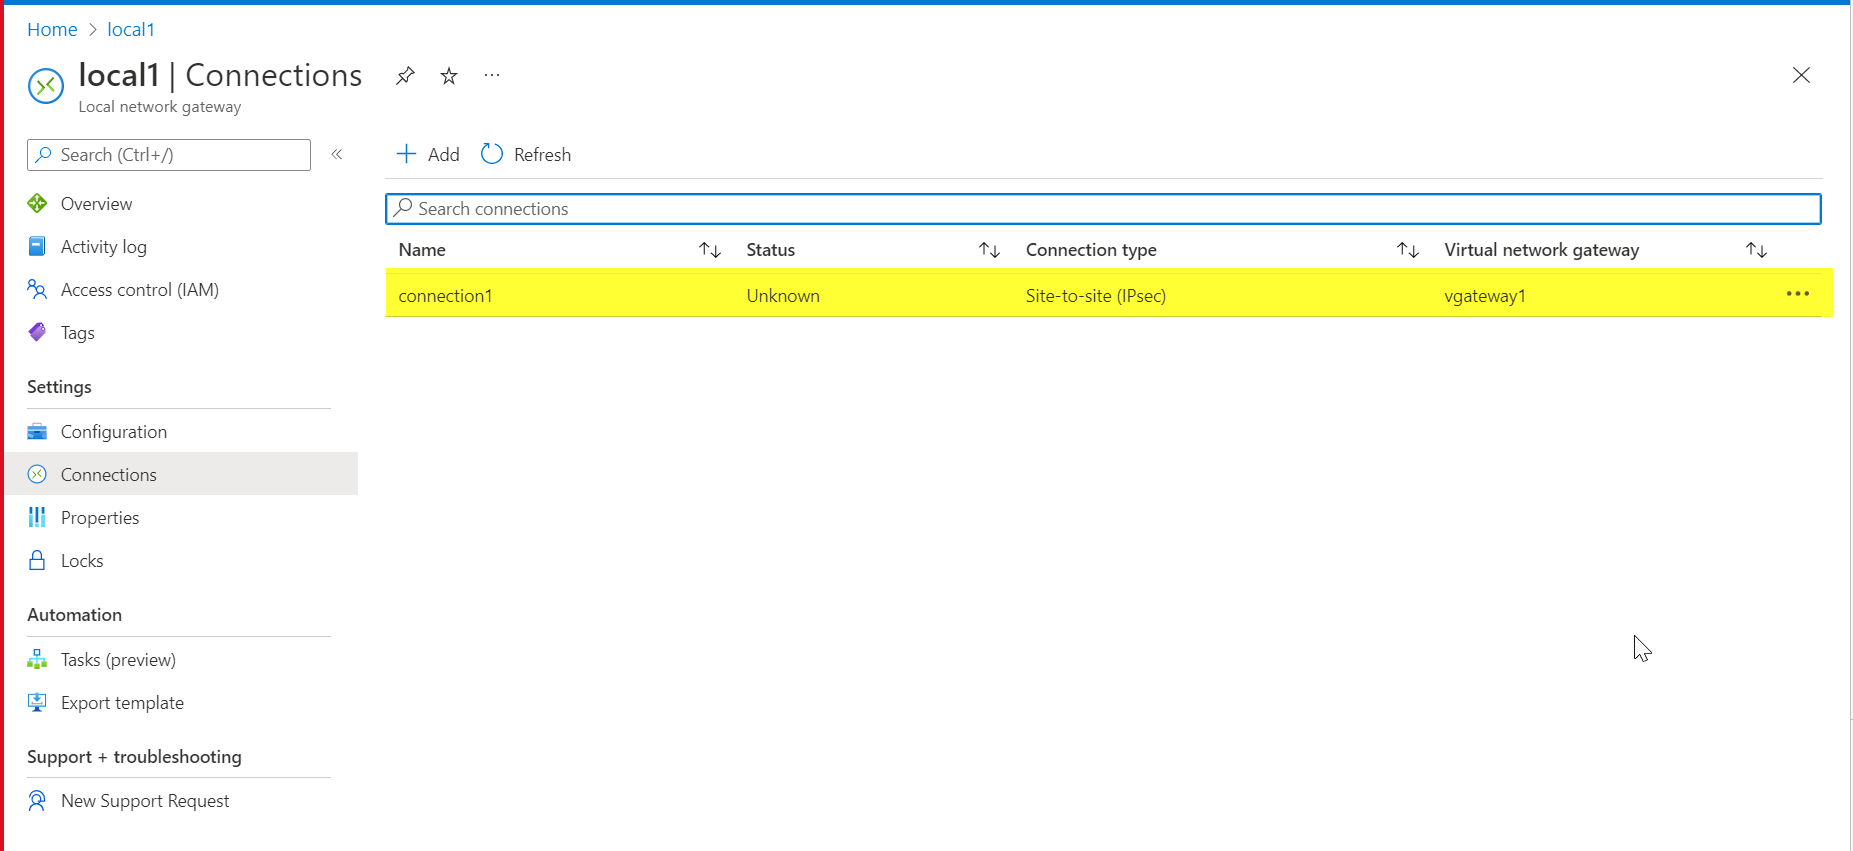This screenshot has height=851, width=1853.
Task: Collapse the left navigation menu
Action: 337,154
